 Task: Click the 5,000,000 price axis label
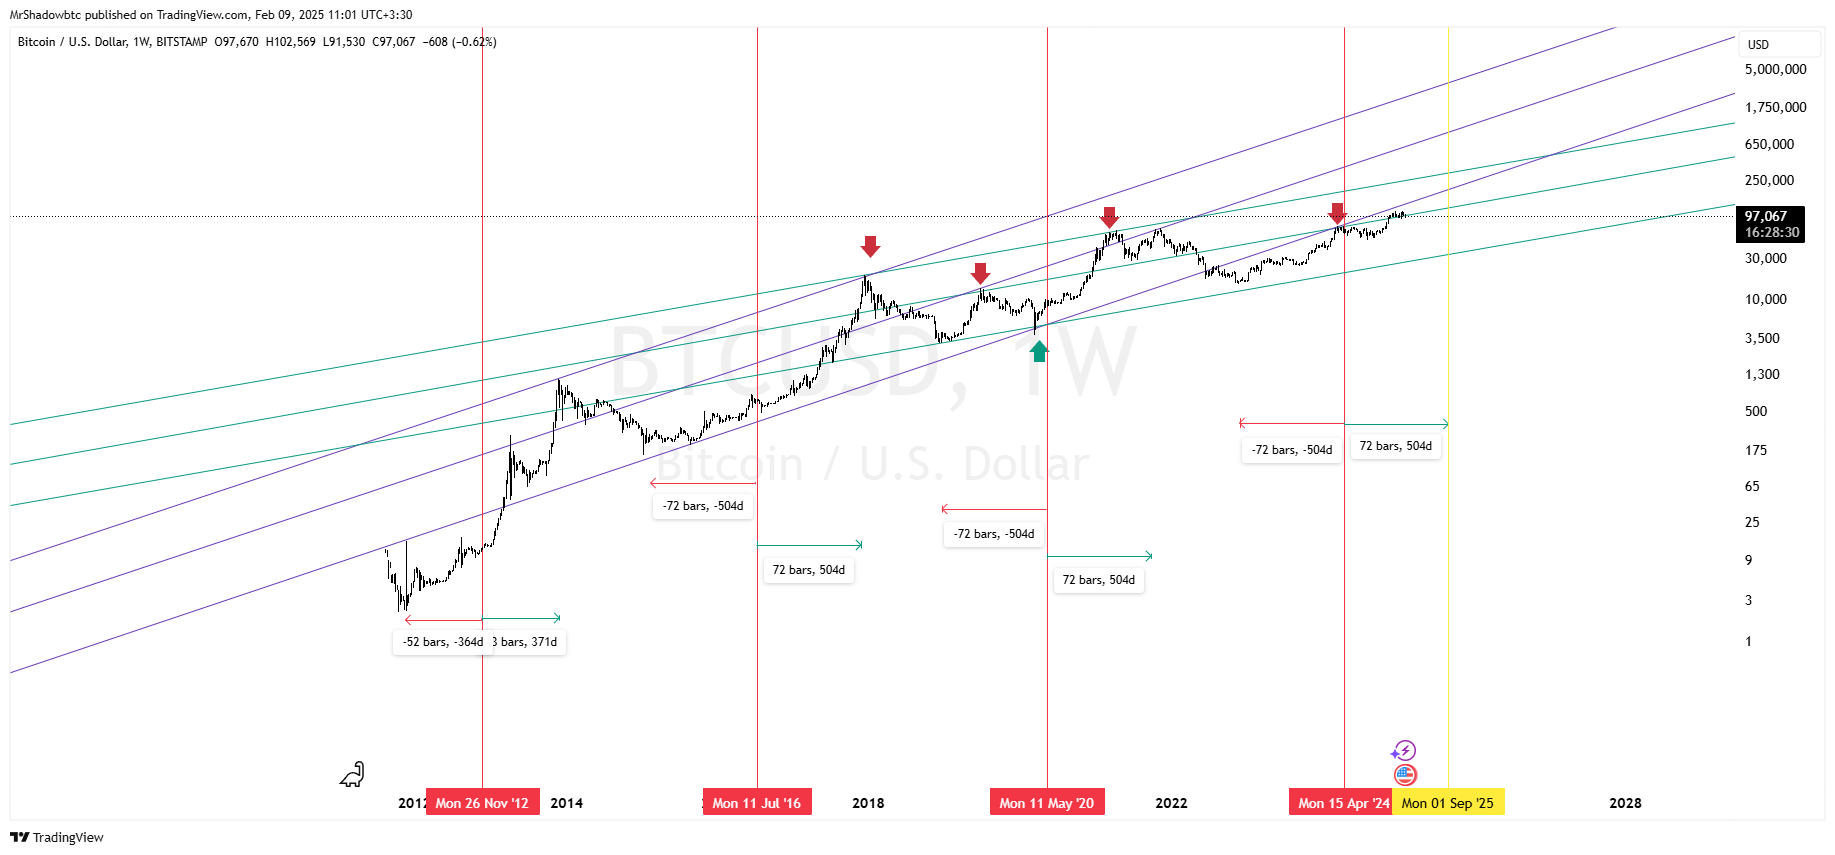[x=1775, y=69]
